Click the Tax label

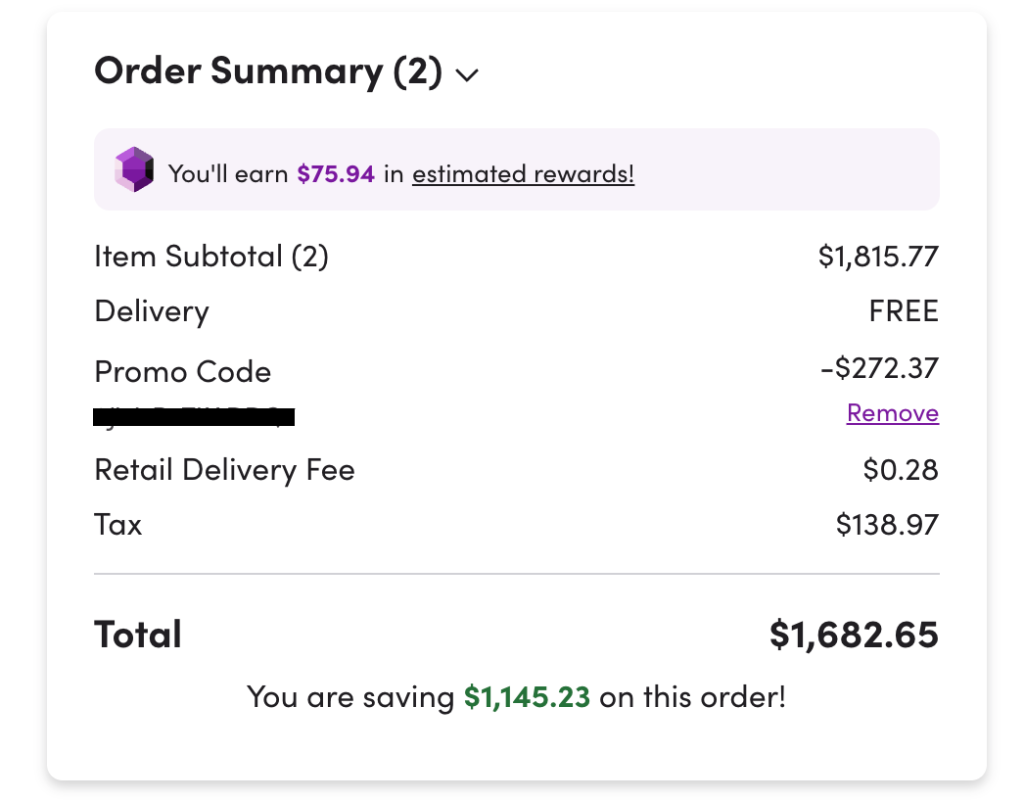(x=118, y=525)
